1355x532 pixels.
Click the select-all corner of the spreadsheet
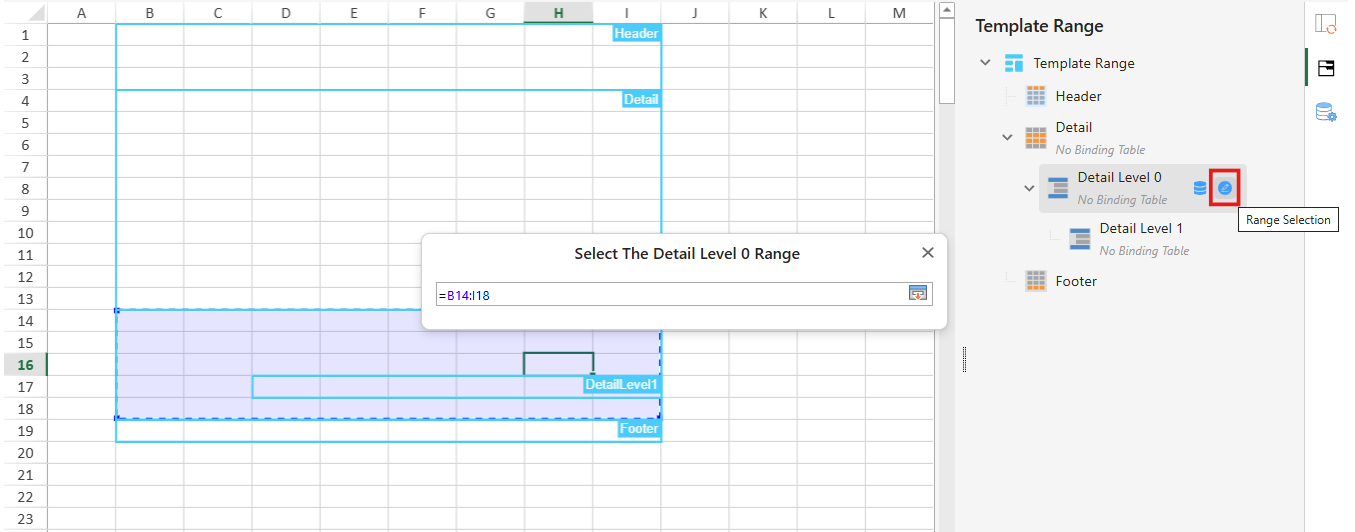pos(24,12)
